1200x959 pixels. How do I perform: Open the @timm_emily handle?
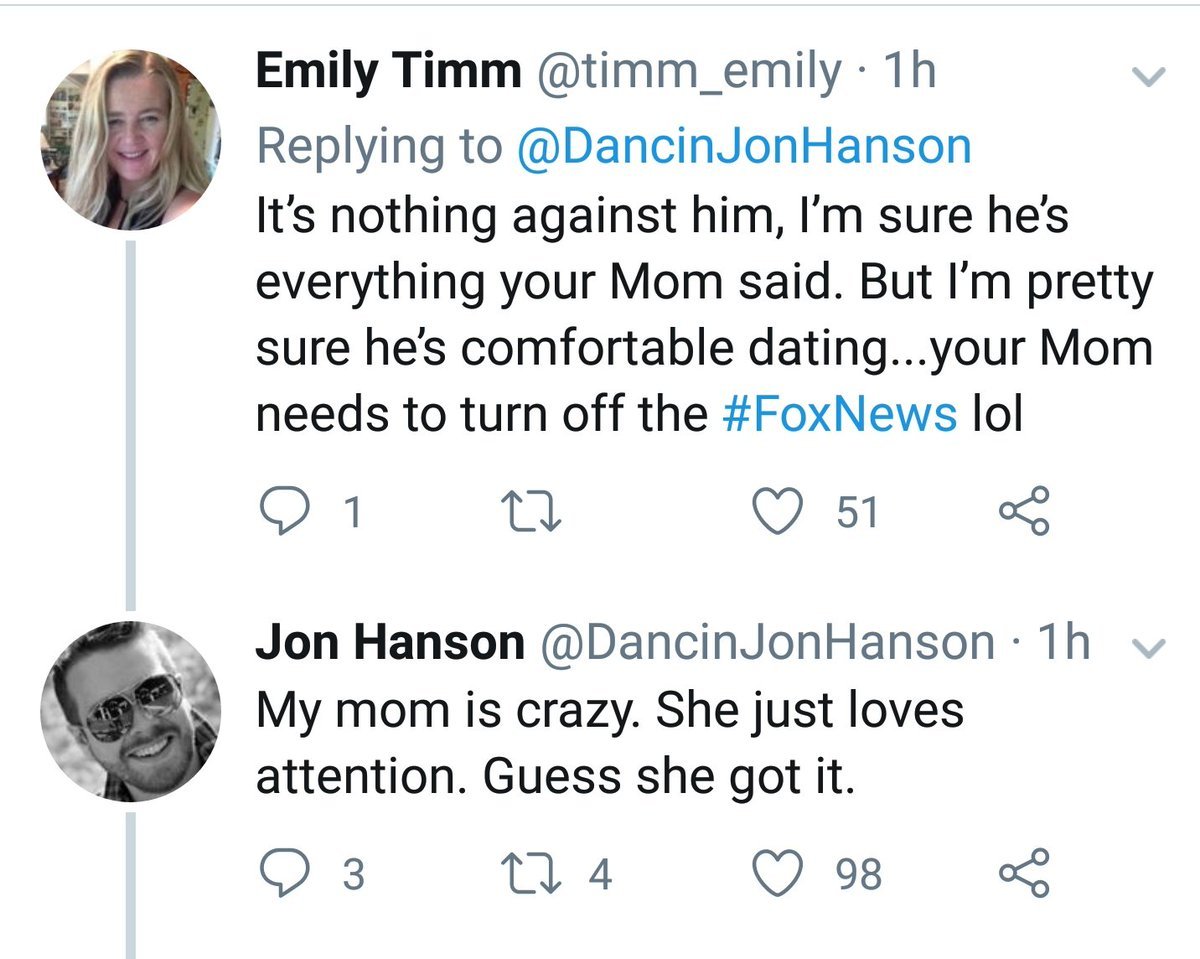pyautogui.click(x=691, y=72)
